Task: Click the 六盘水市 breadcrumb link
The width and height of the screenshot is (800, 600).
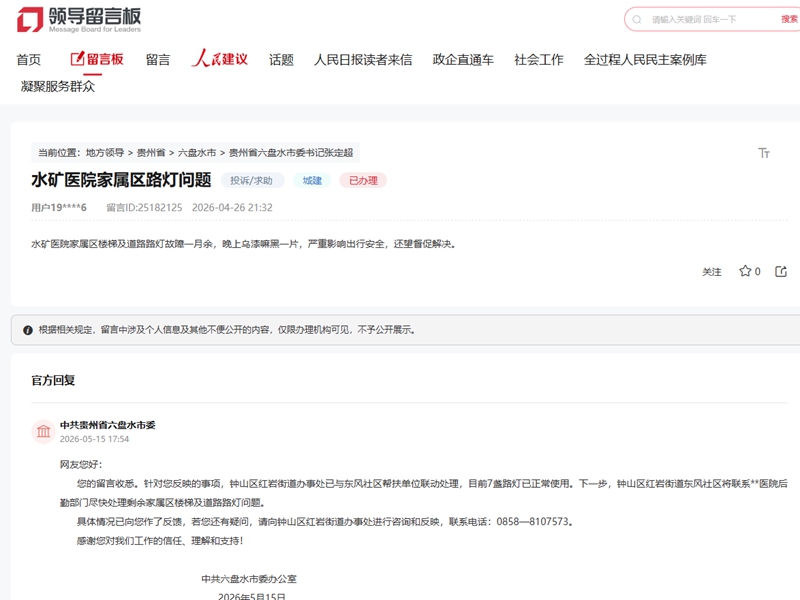Action: [x=197, y=153]
